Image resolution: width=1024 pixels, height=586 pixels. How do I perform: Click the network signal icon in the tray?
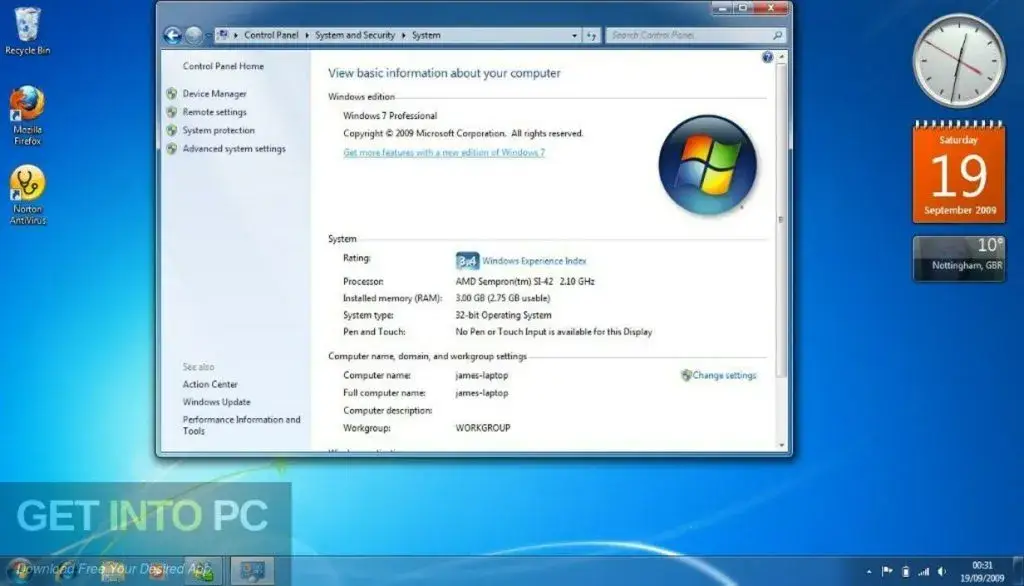click(924, 572)
